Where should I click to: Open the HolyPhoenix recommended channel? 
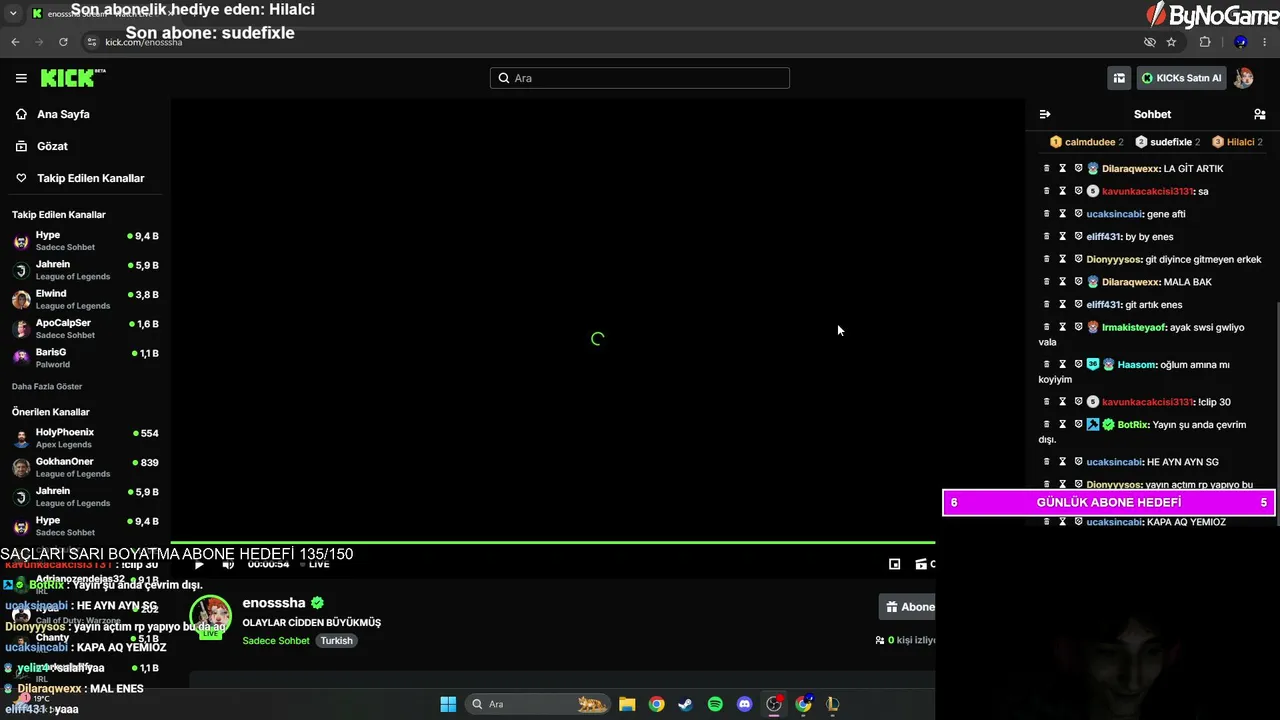tap(85, 438)
